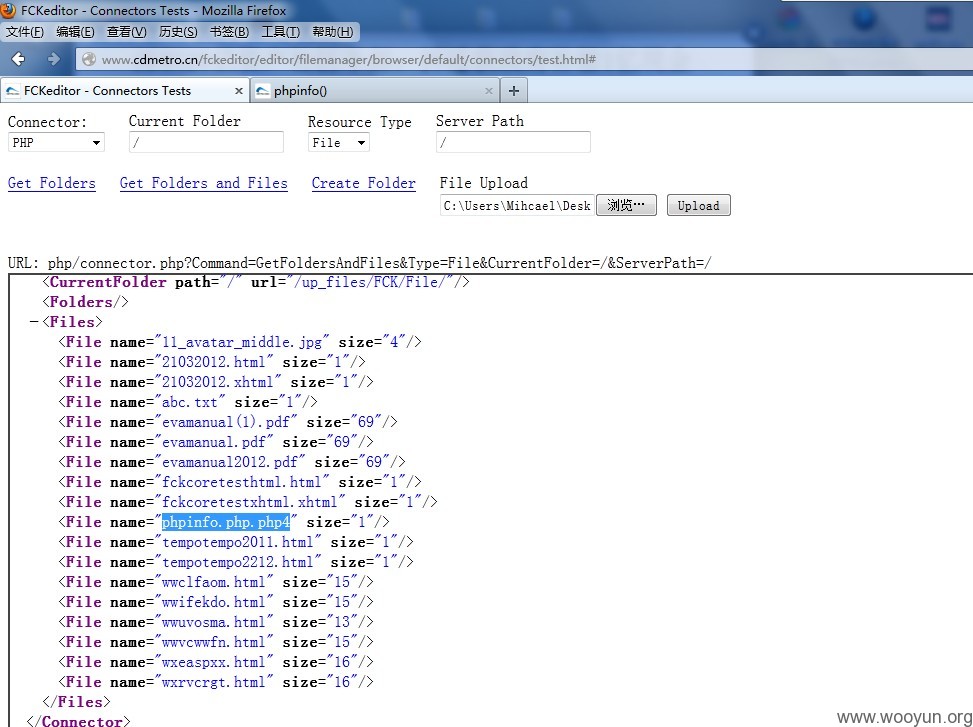Go back with the browser back arrow
The width and height of the screenshot is (973, 727).
(19, 59)
